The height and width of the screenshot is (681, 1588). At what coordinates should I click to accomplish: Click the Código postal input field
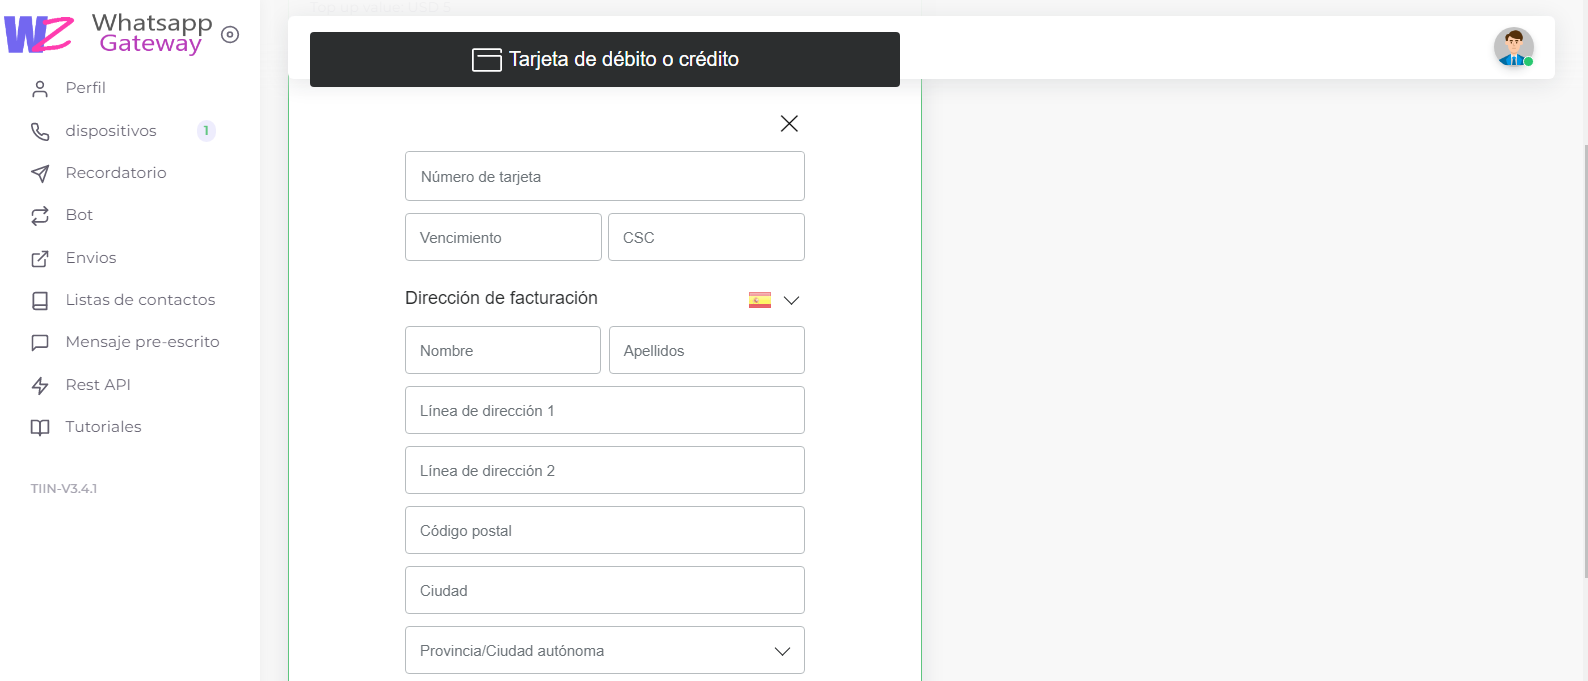click(604, 531)
